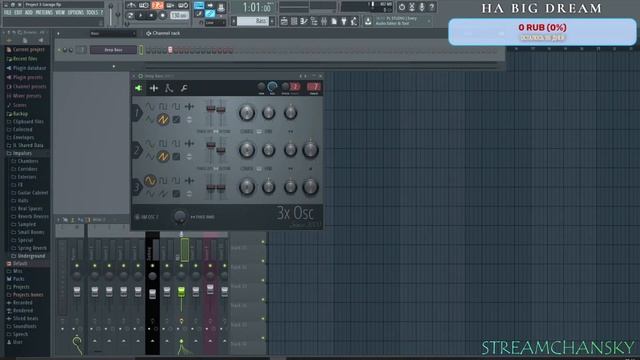The width and height of the screenshot is (640, 360).
Task: Click oscillator 3 volume knob
Action: click(311, 187)
